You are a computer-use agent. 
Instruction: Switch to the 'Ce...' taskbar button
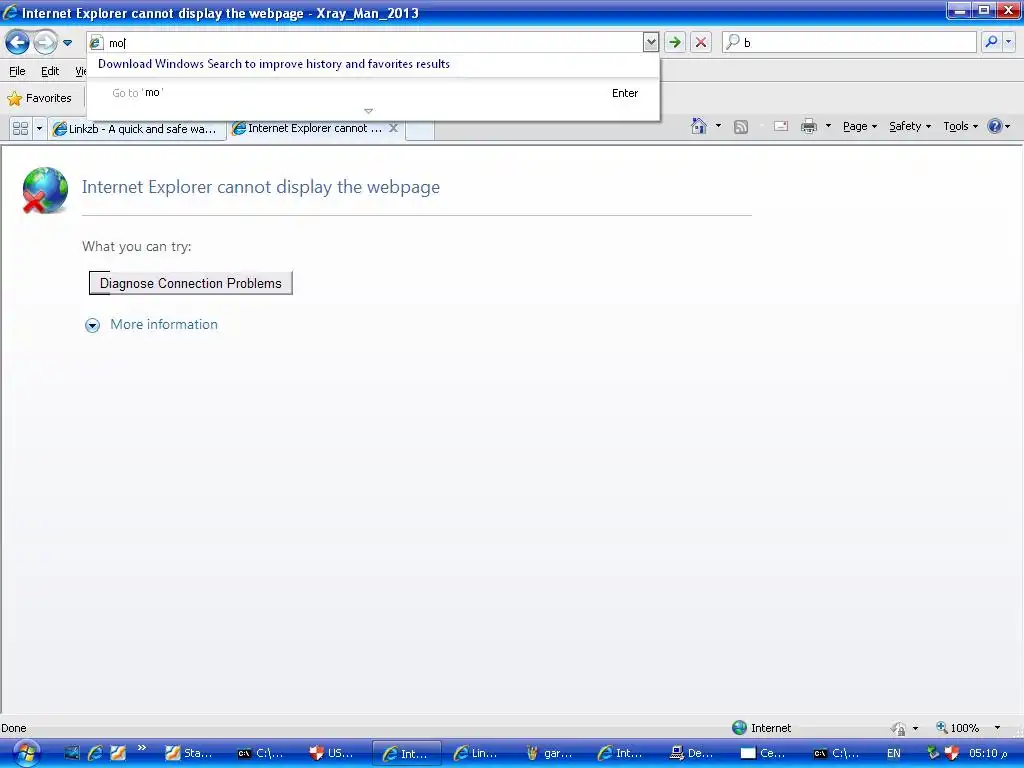(x=765, y=753)
